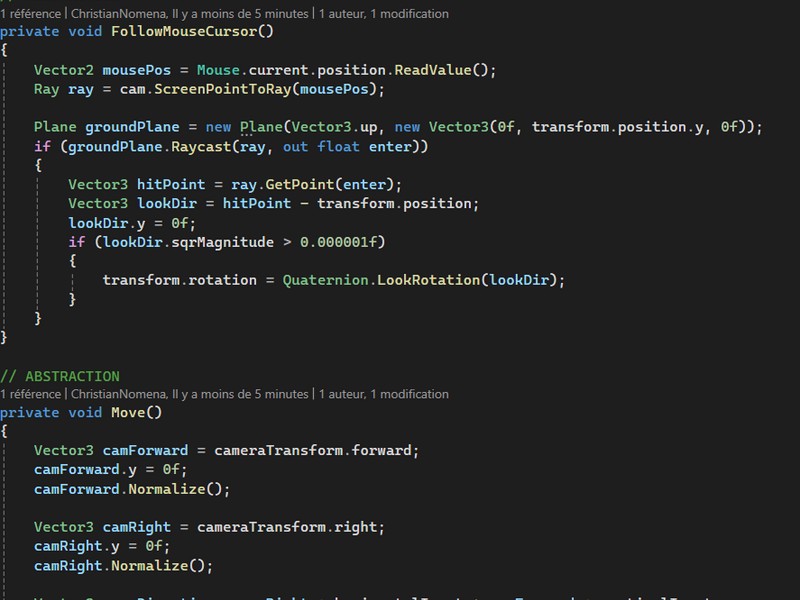Image resolution: width=800 pixels, height=600 pixels.
Task: Click the LookRotation method call
Action: (x=428, y=280)
